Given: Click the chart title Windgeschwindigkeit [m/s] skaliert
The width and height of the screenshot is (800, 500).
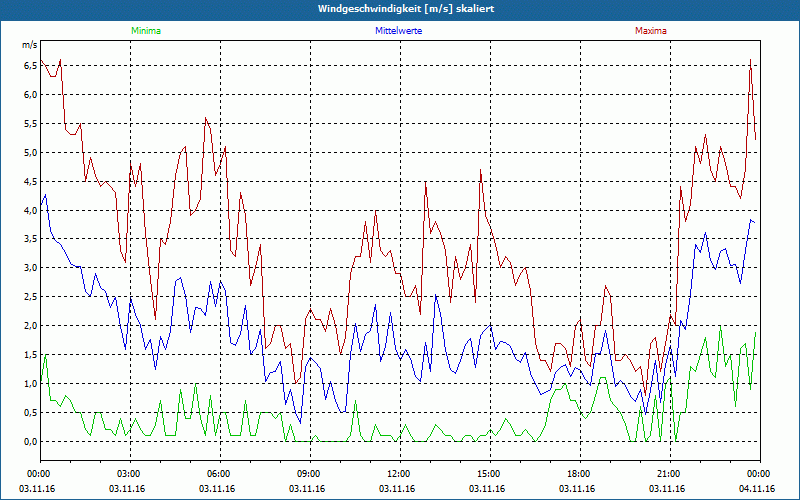Looking at the screenshot, I should click(x=406, y=9).
